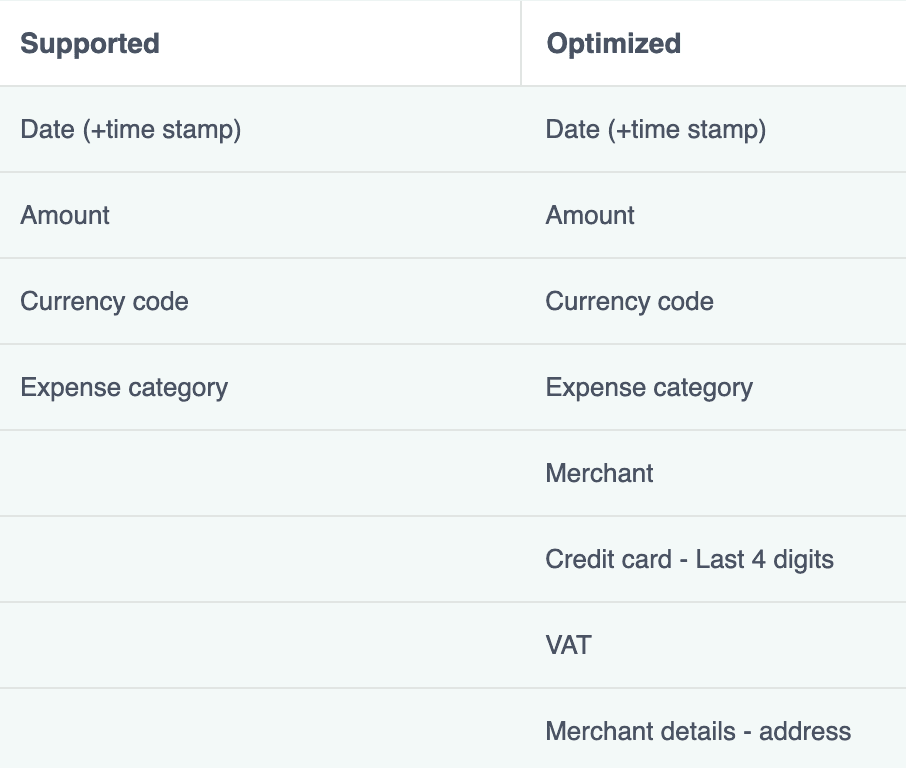Click empty Supported cell in Credit card row
The image size is (906, 768).
[260, 560]
